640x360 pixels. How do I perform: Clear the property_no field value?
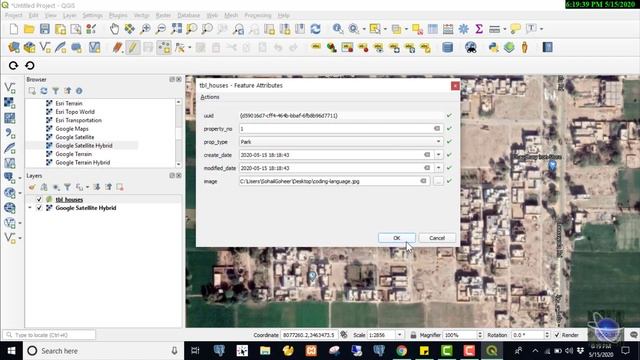coord(437,129)
